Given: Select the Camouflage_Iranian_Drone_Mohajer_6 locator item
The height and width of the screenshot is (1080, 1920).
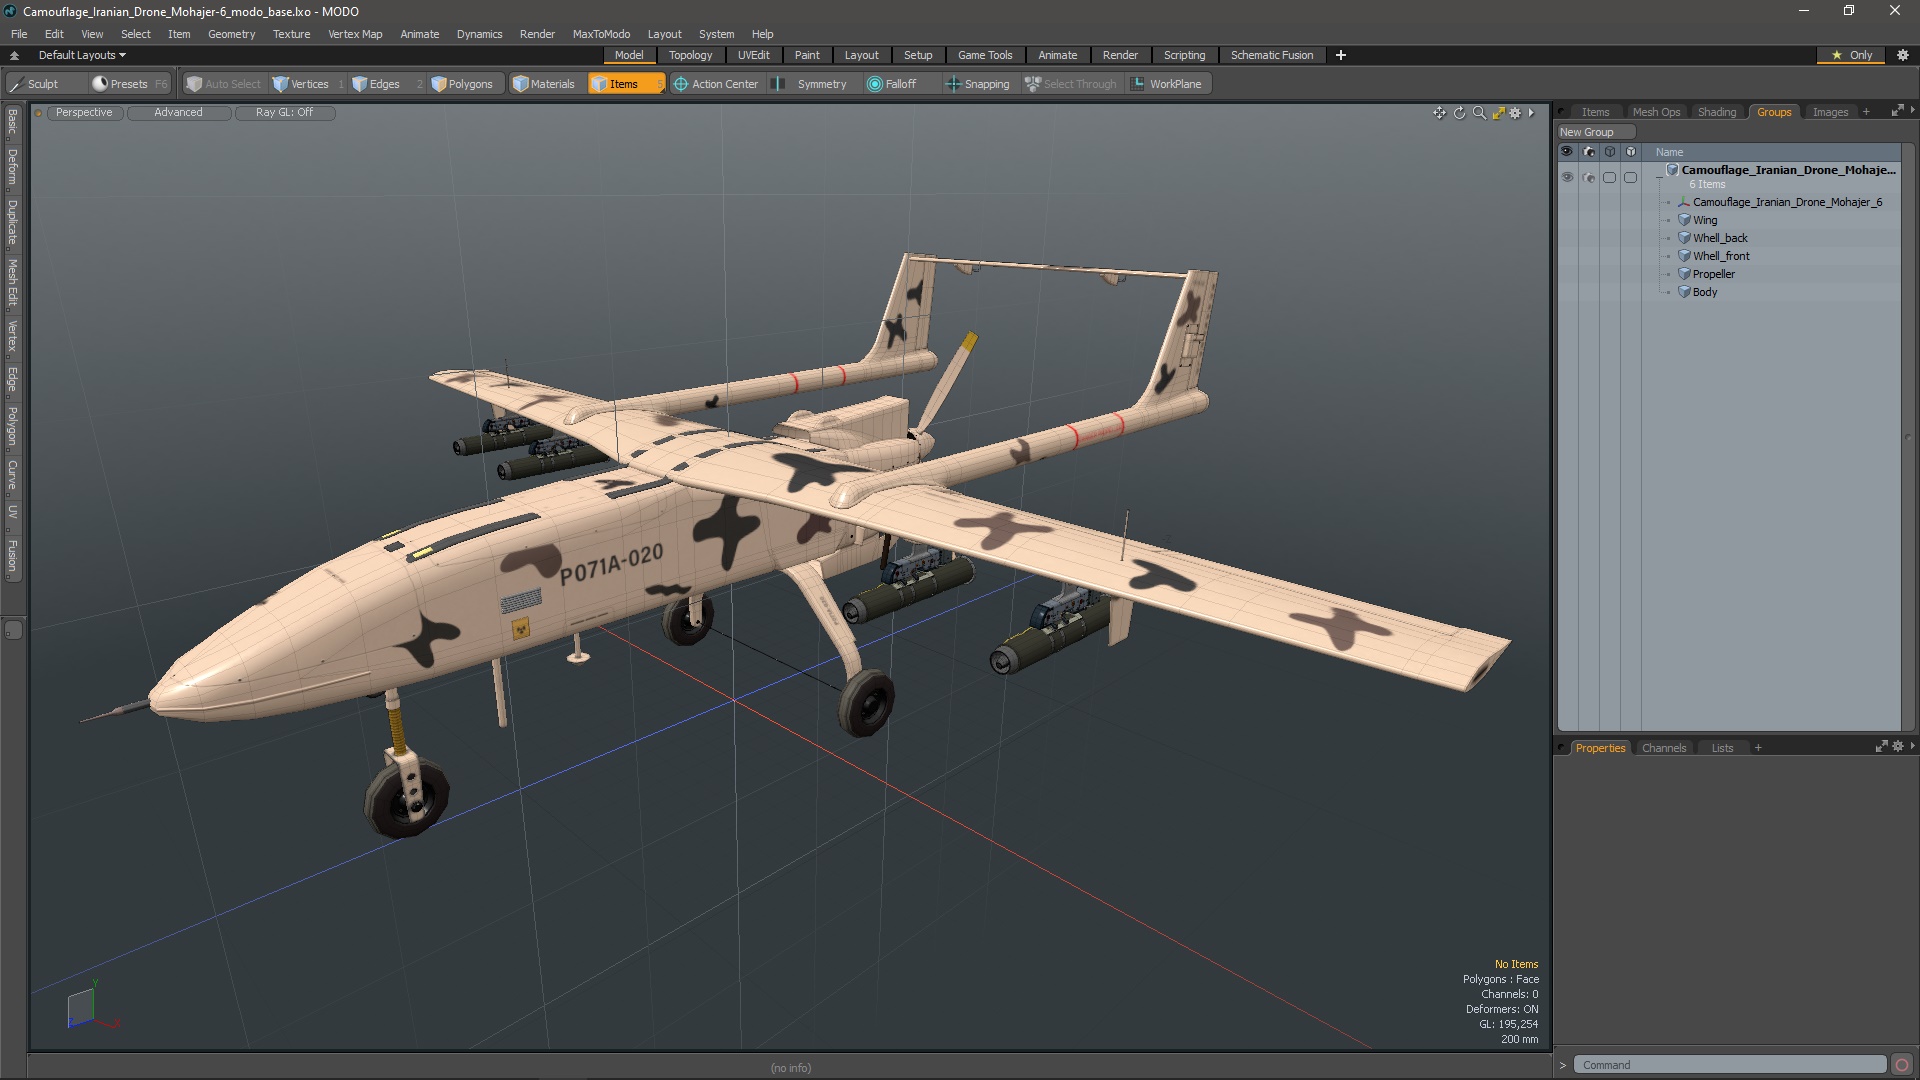Looking at the screenshot, I should pyautogui.click(x=1787, y=202).
